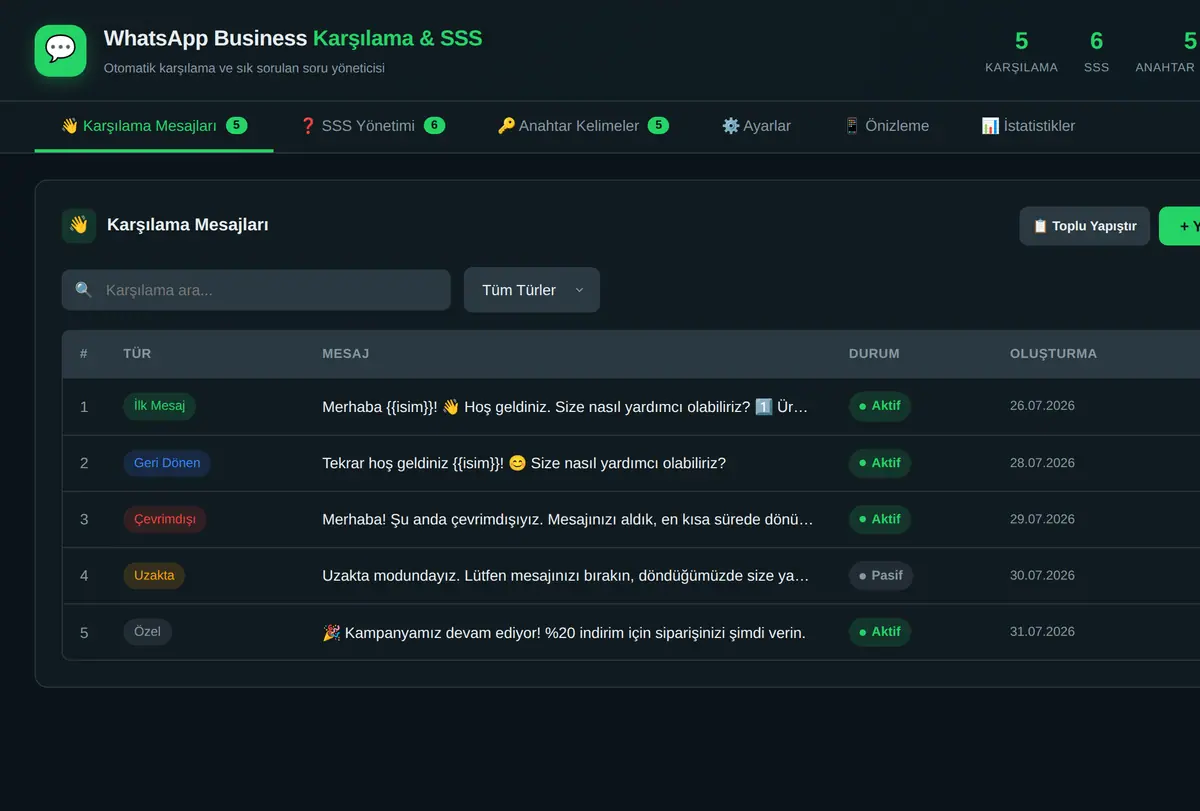1200x811 pixels.
Task: Click the TÜR column header
Action: [x=137, y=354]
